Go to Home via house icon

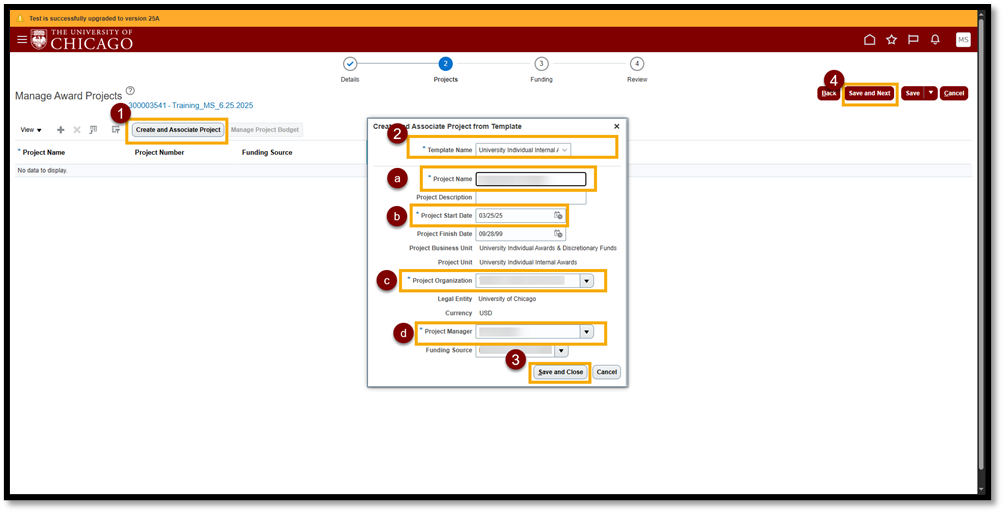click(x=869, y=40)
